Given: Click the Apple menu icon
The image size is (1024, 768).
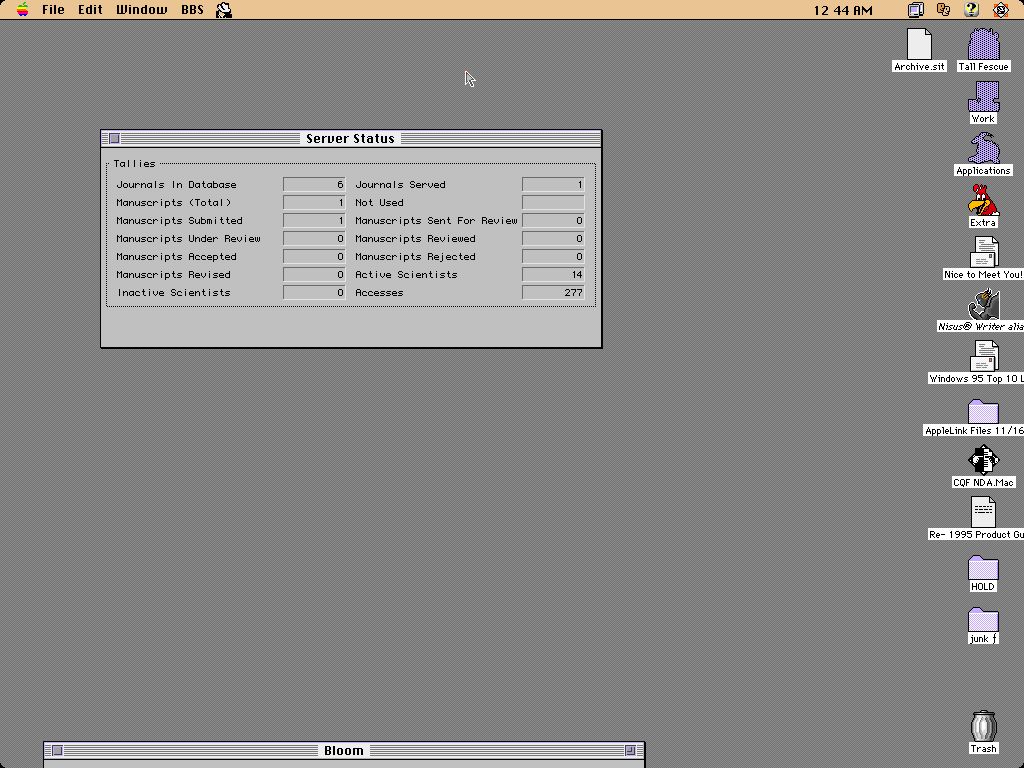Looking at the screenshot, I should click(22, 10).
